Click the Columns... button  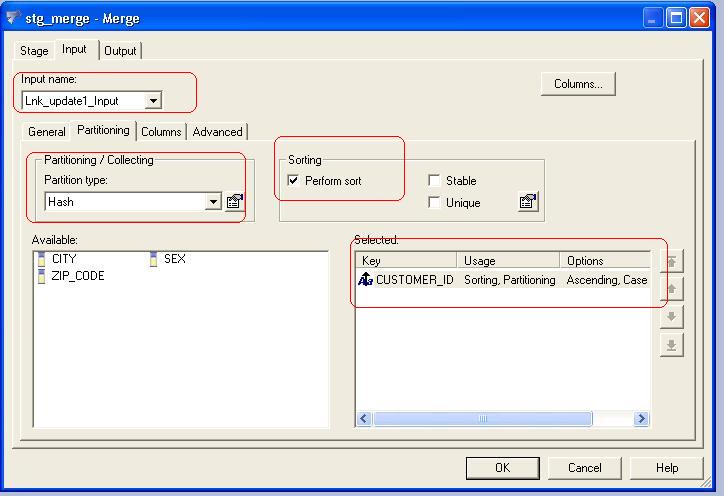point(578,84)
